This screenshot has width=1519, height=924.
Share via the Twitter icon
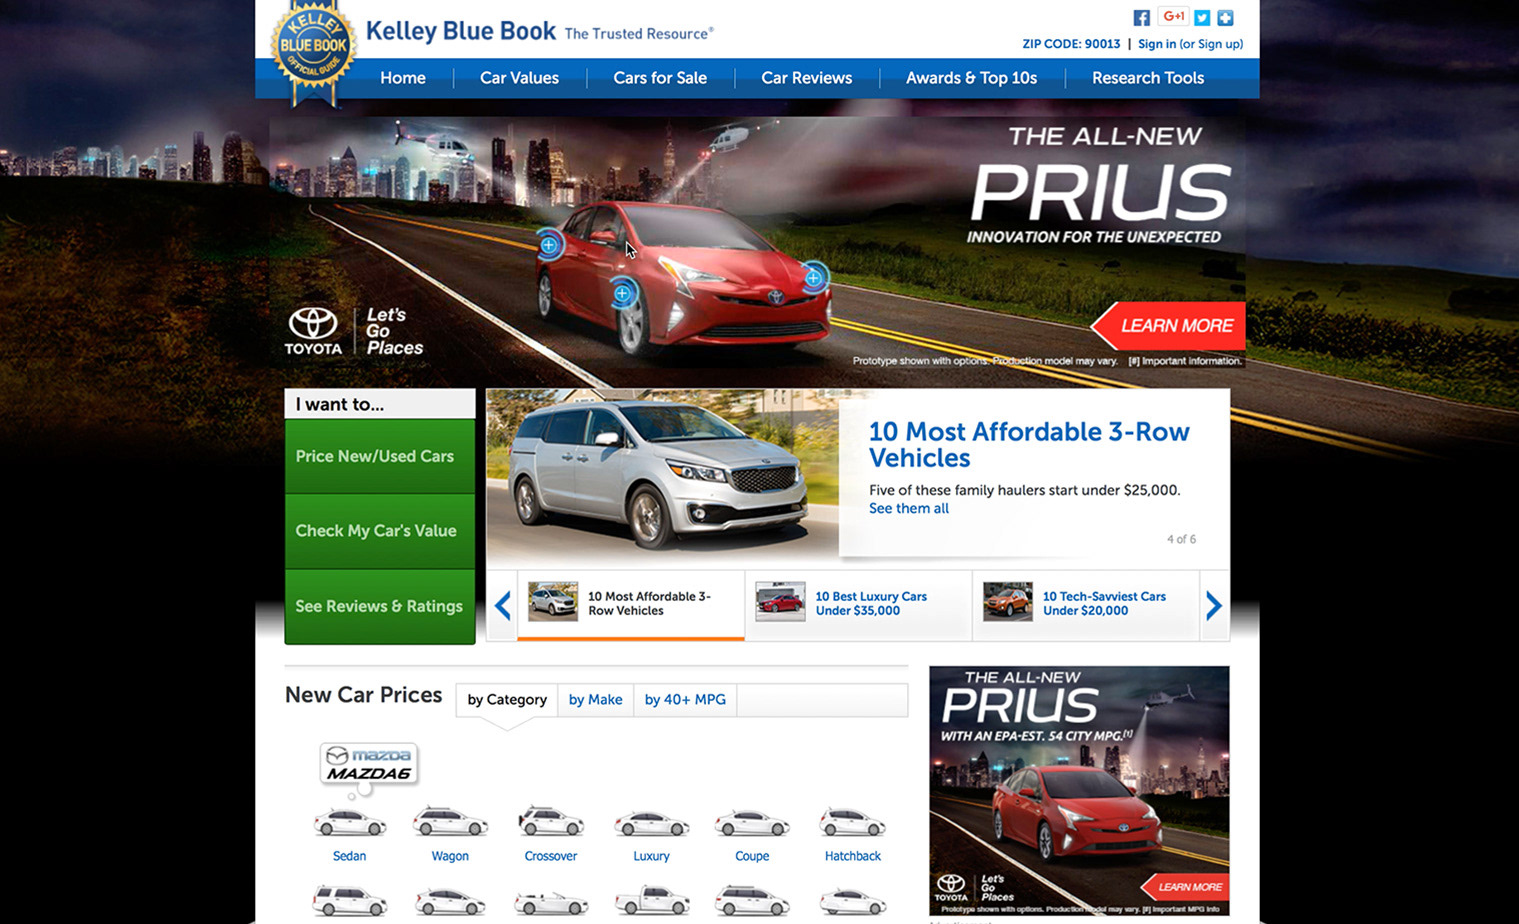1202,17
